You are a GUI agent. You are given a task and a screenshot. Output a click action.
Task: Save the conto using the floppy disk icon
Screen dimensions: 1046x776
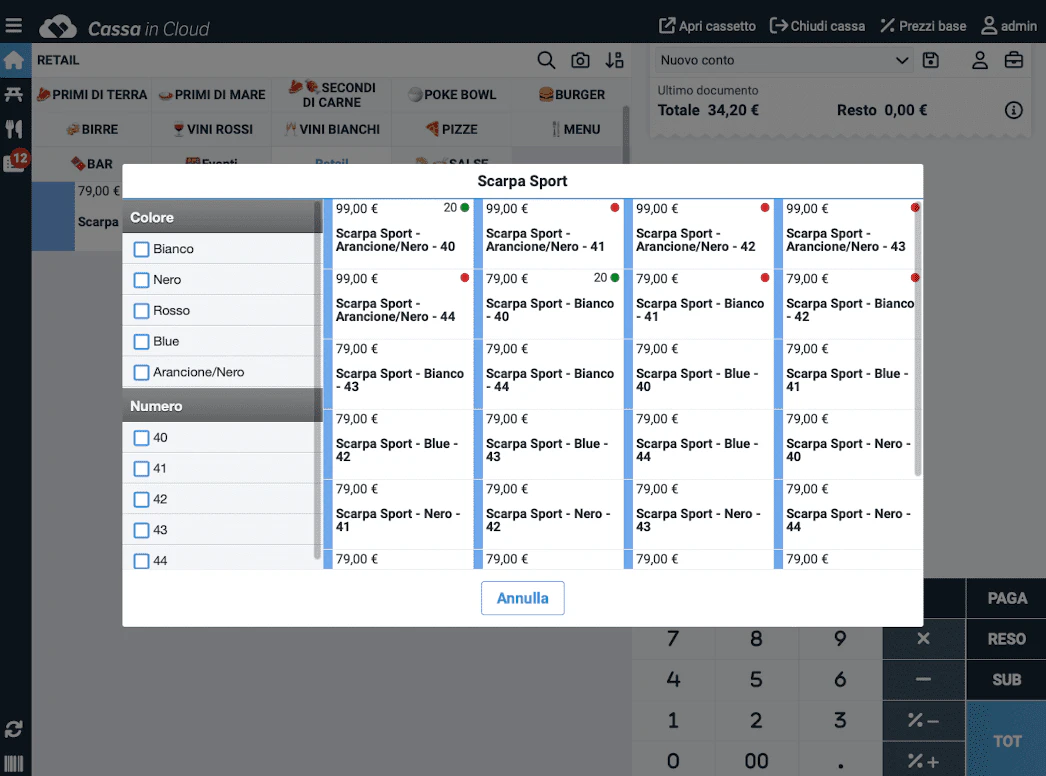click(931, 60)
